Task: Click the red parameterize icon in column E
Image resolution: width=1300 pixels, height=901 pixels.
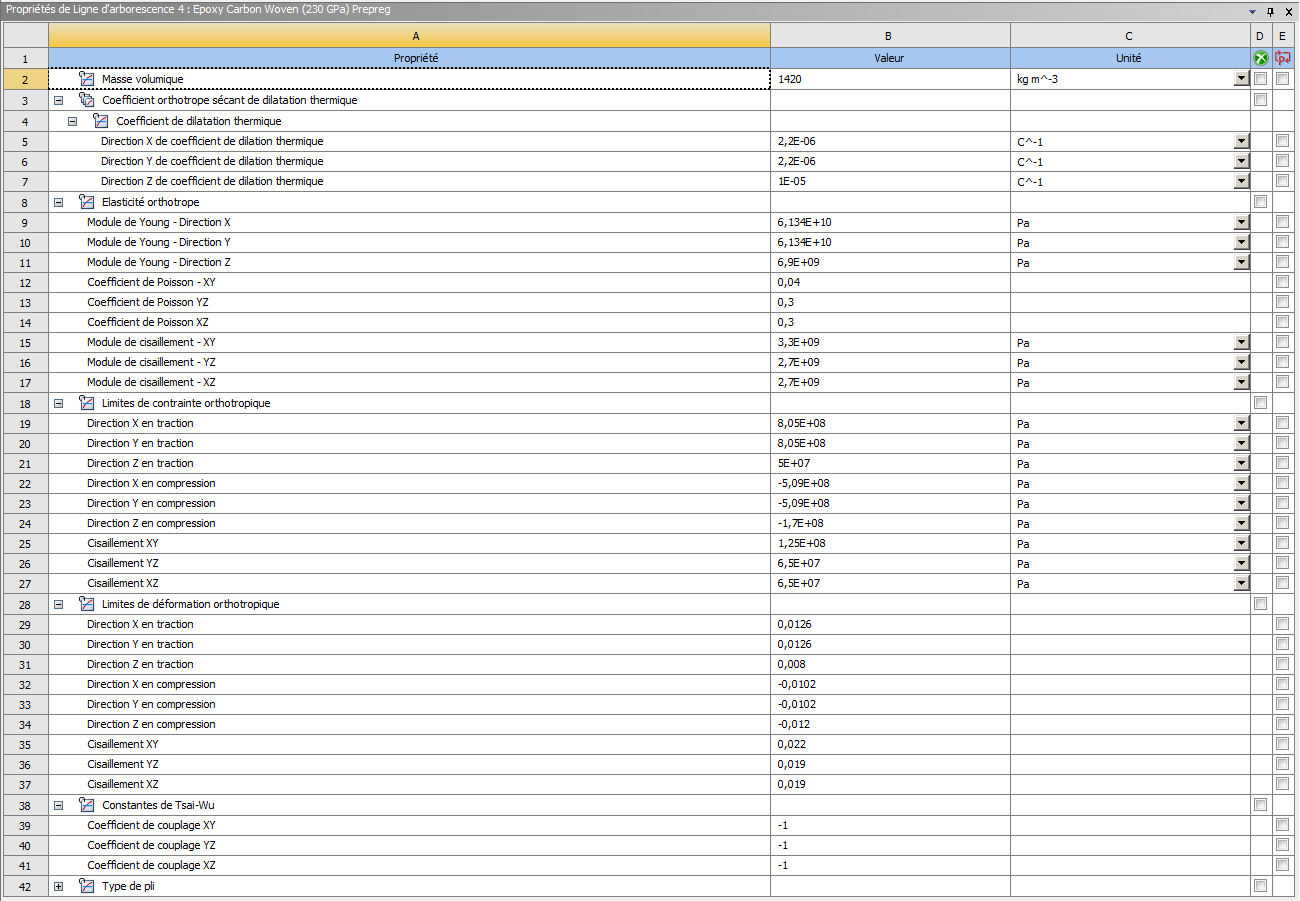Action: (1282, 58)
